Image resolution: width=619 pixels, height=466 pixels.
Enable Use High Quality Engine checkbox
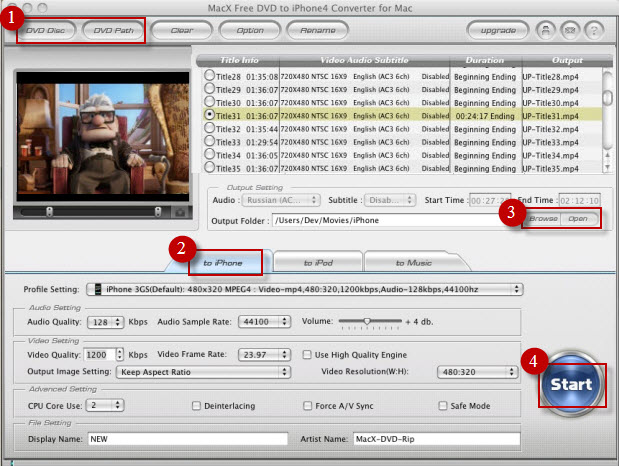(307, 355)
